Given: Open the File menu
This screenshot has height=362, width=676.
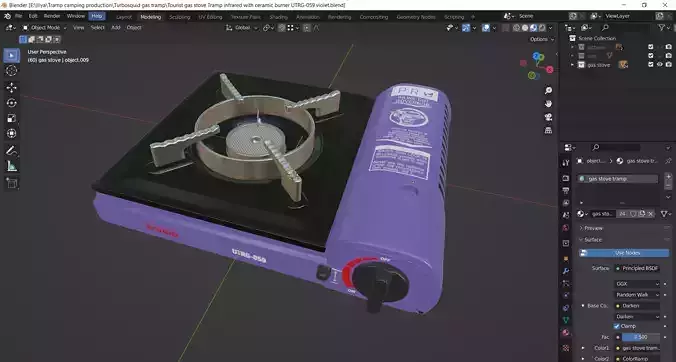Looking at the screenshot, I should tap(18, 16).
